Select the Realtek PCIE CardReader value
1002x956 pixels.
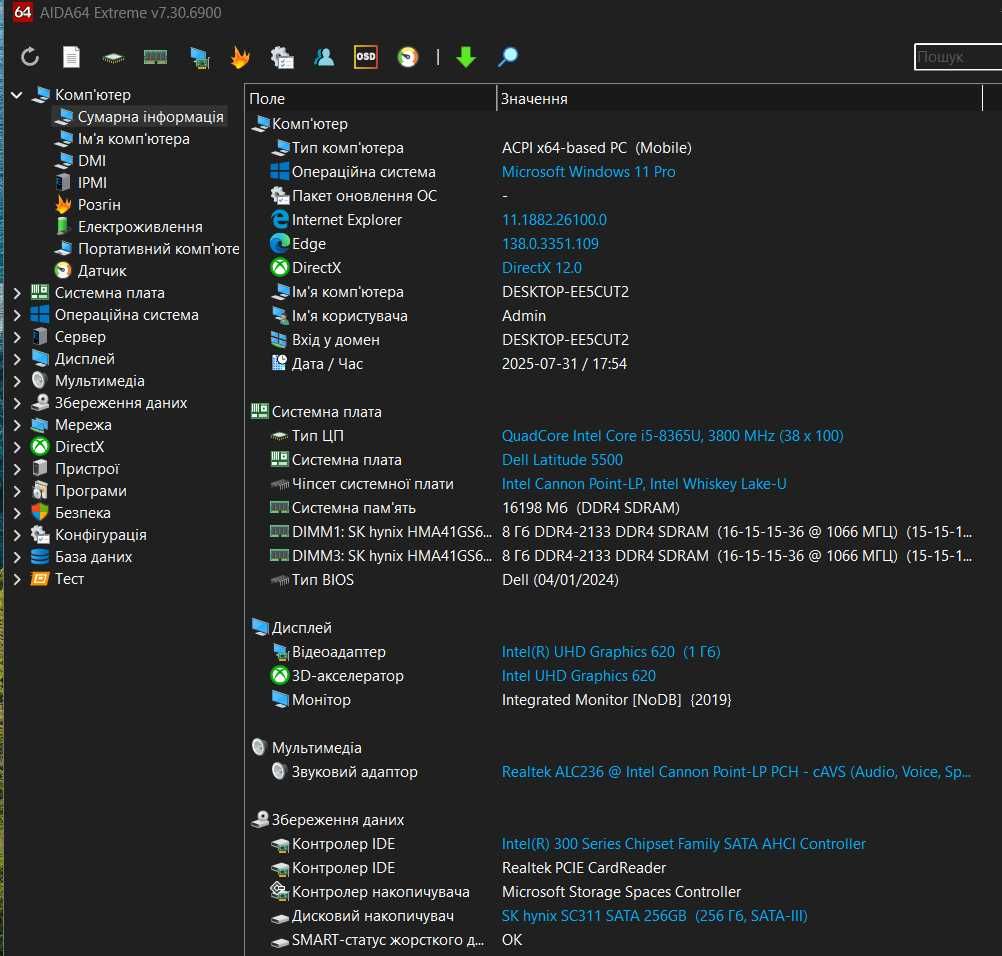584,868
